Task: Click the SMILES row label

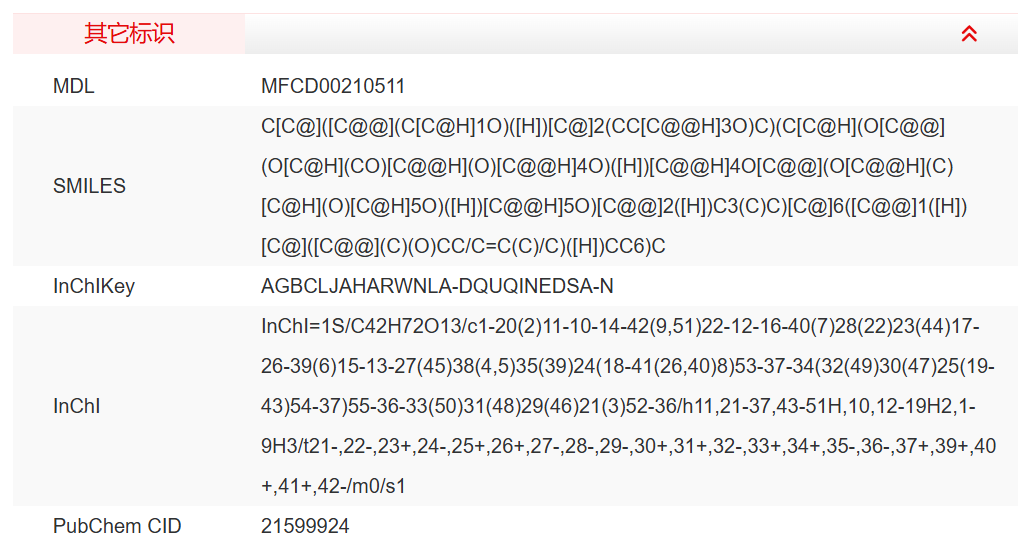Action: click(x=89, y=186)
